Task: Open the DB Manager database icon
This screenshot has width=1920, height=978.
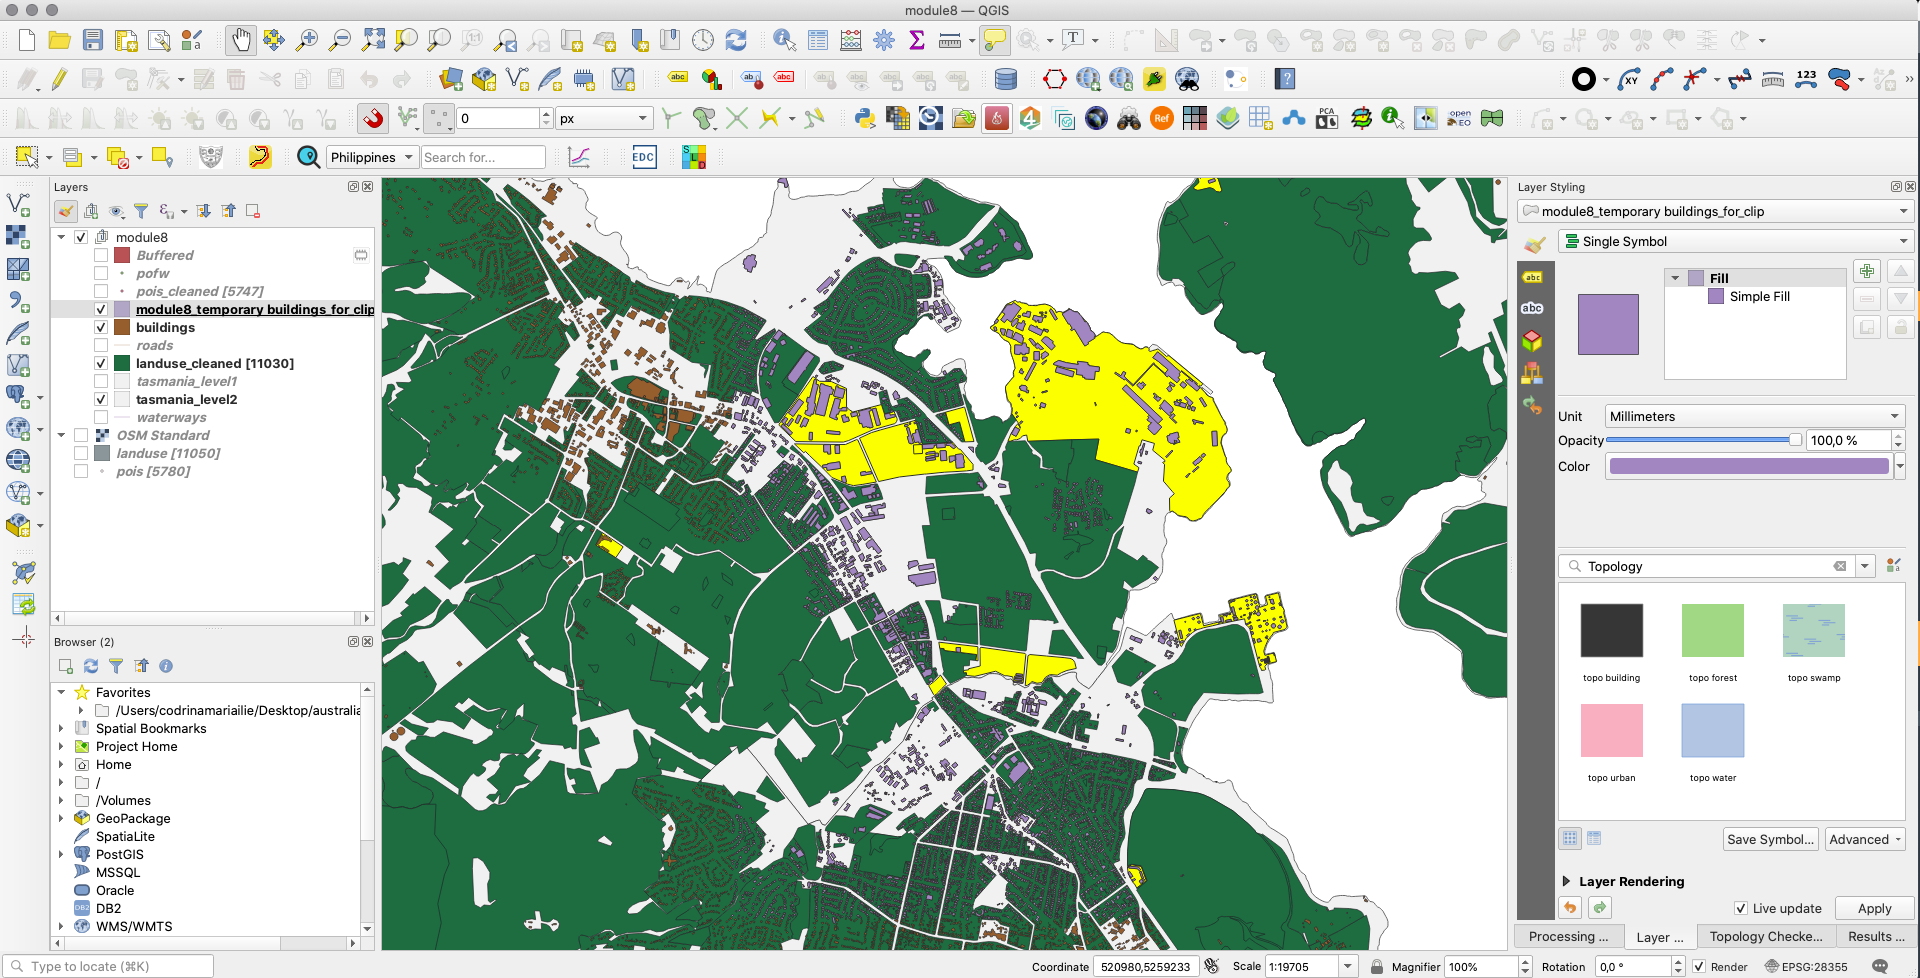Action: [x=1006, y=79]
